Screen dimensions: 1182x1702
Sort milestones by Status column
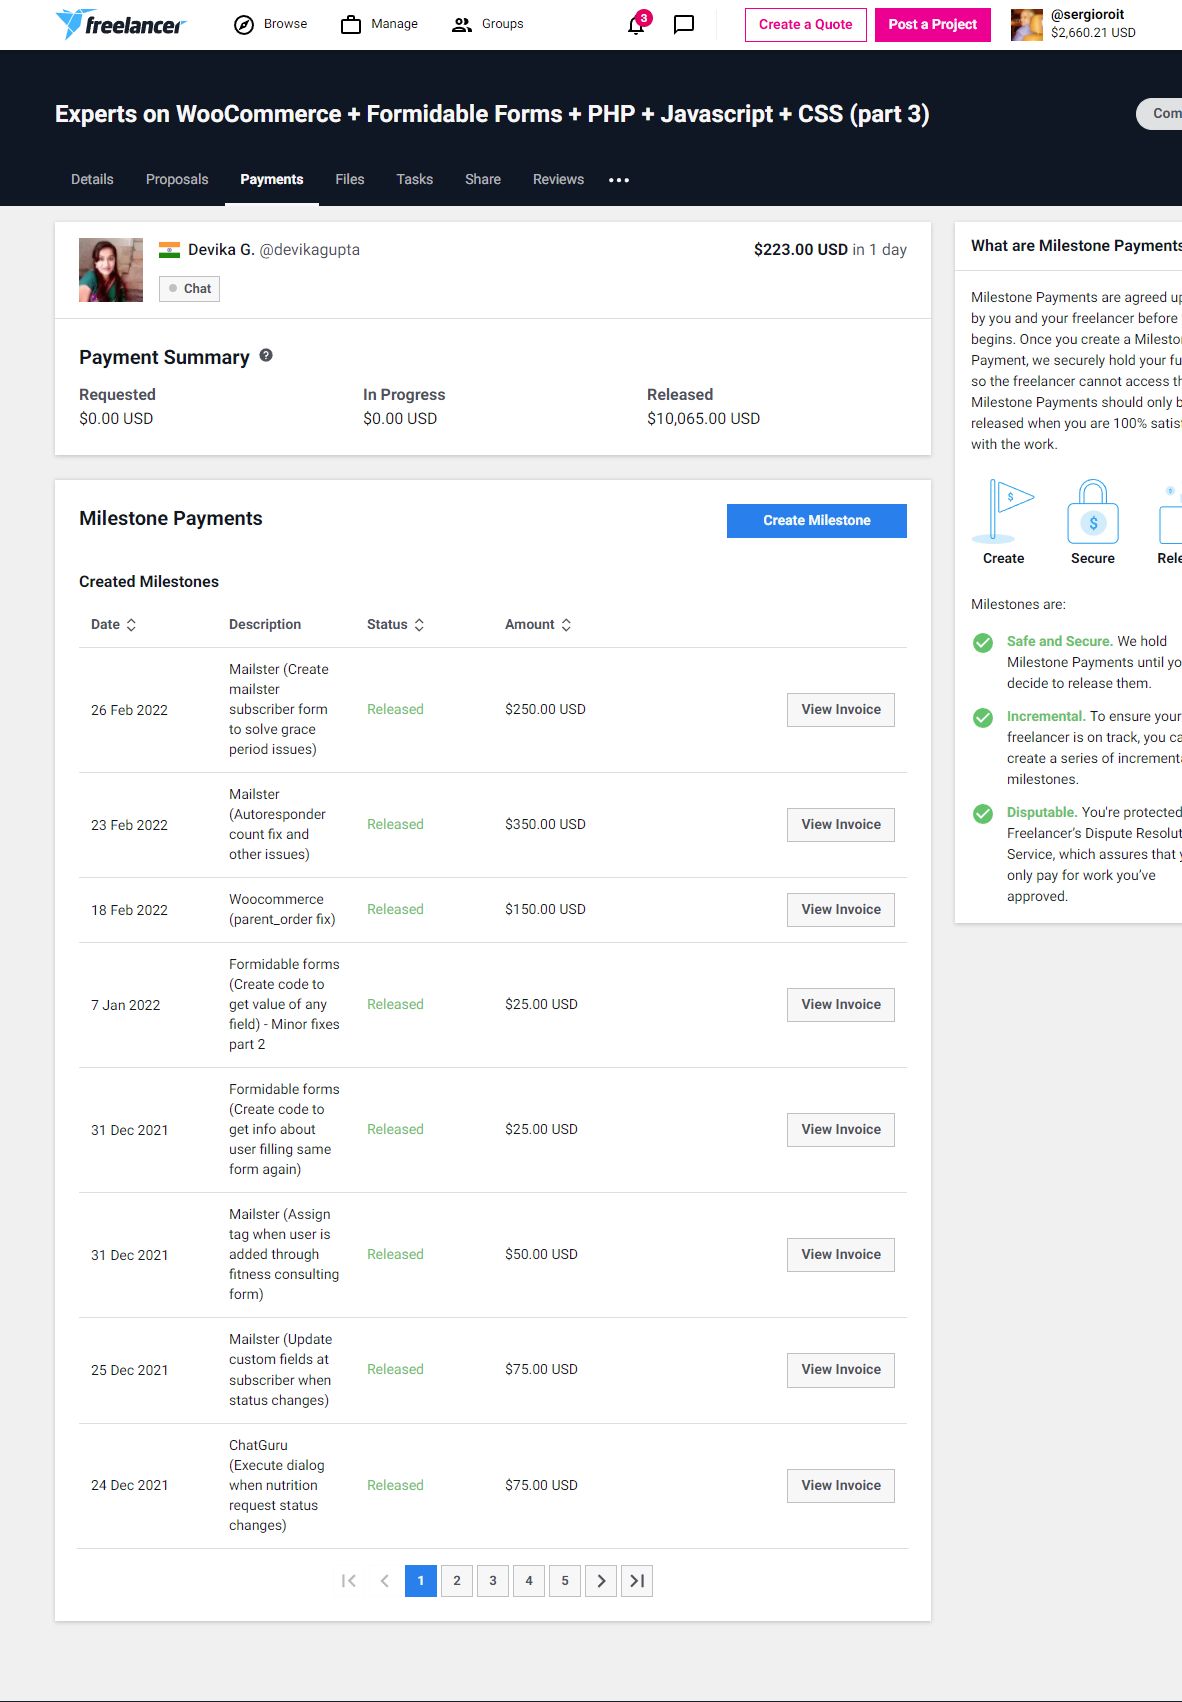[x=396, y=624]
